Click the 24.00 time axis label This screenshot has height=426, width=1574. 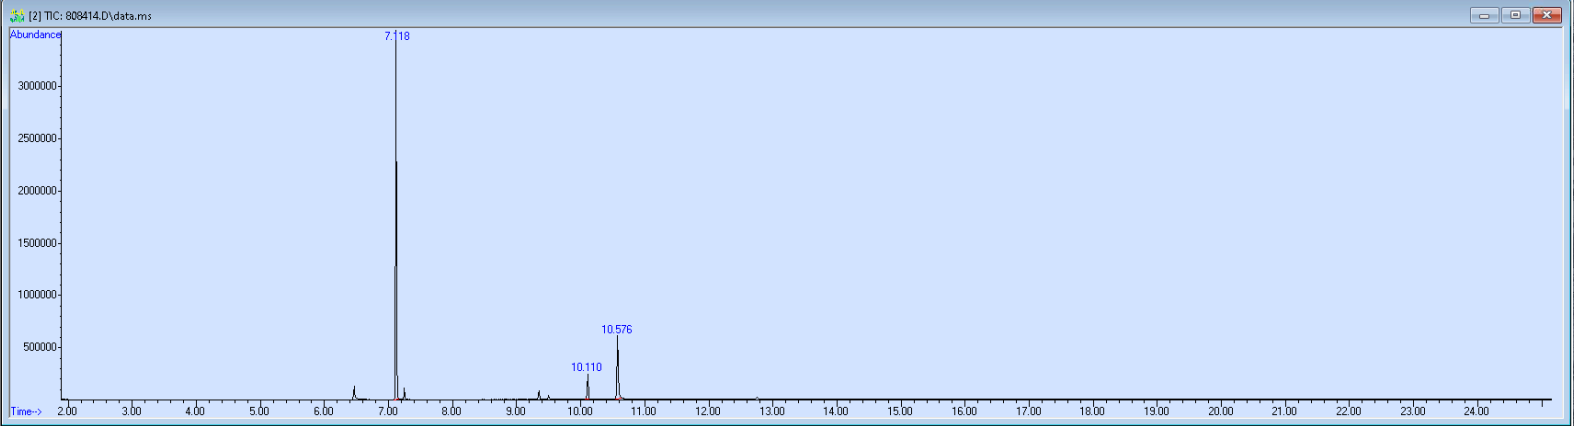[x=1476, y=411]
